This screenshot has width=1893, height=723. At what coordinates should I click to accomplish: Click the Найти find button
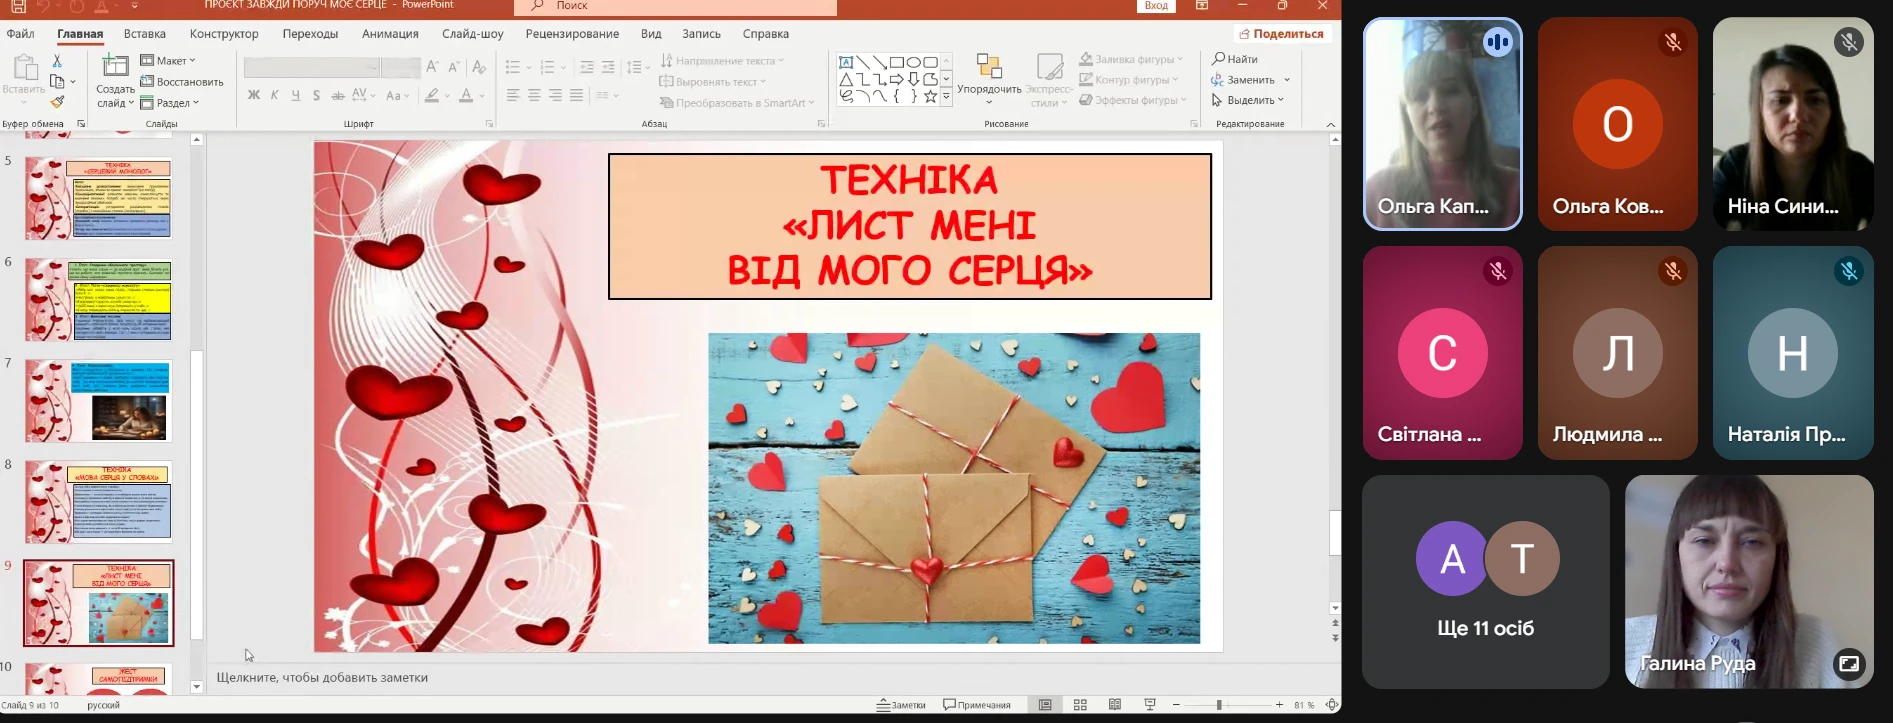pyautogui.click(x=1235, y=59)
